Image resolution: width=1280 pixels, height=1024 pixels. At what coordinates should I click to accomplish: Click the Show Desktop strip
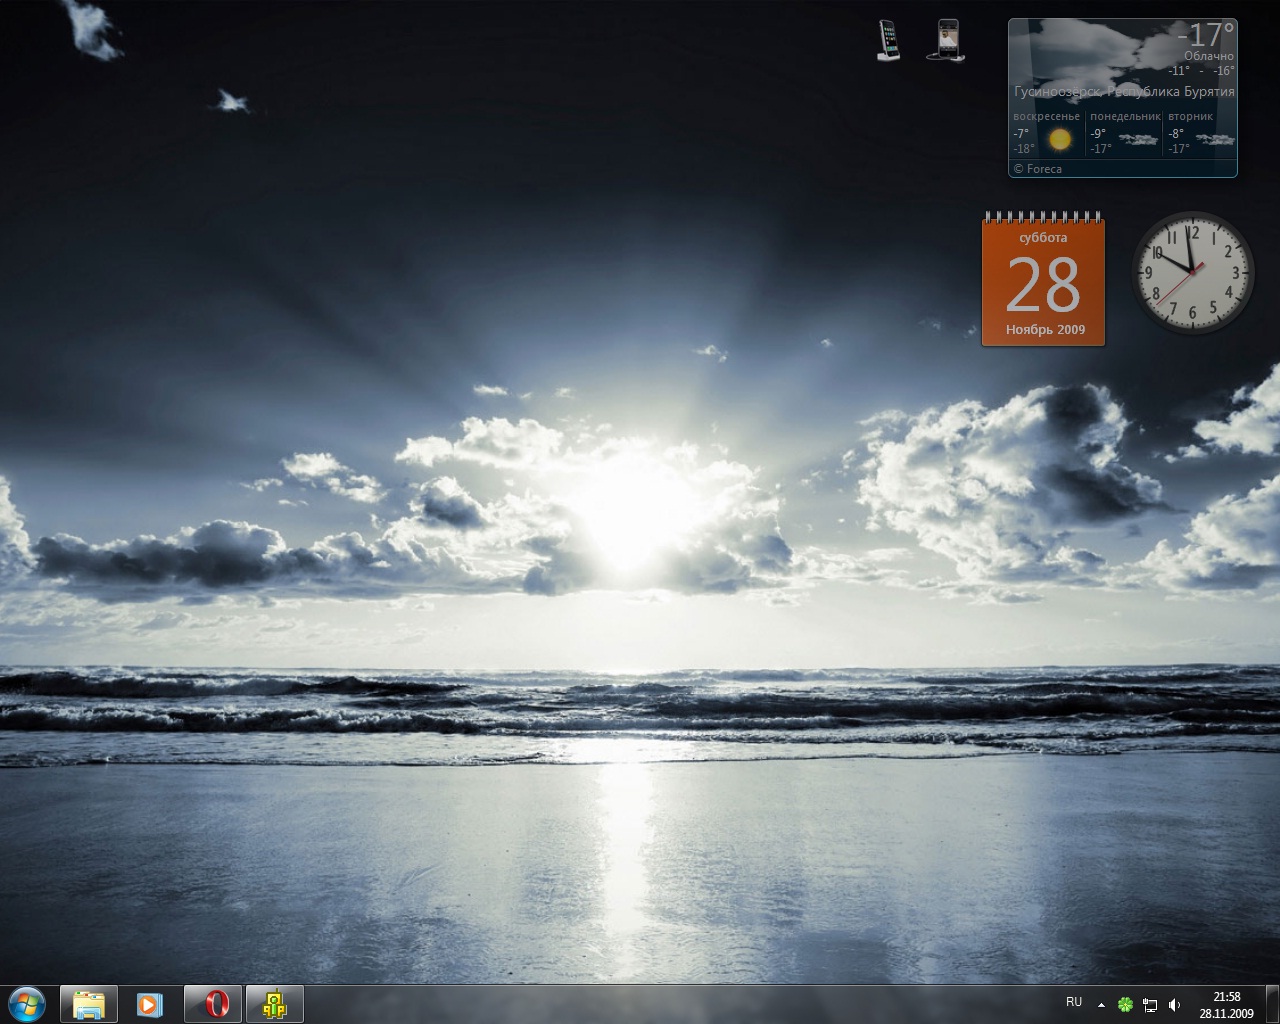coord(1274,1004)
